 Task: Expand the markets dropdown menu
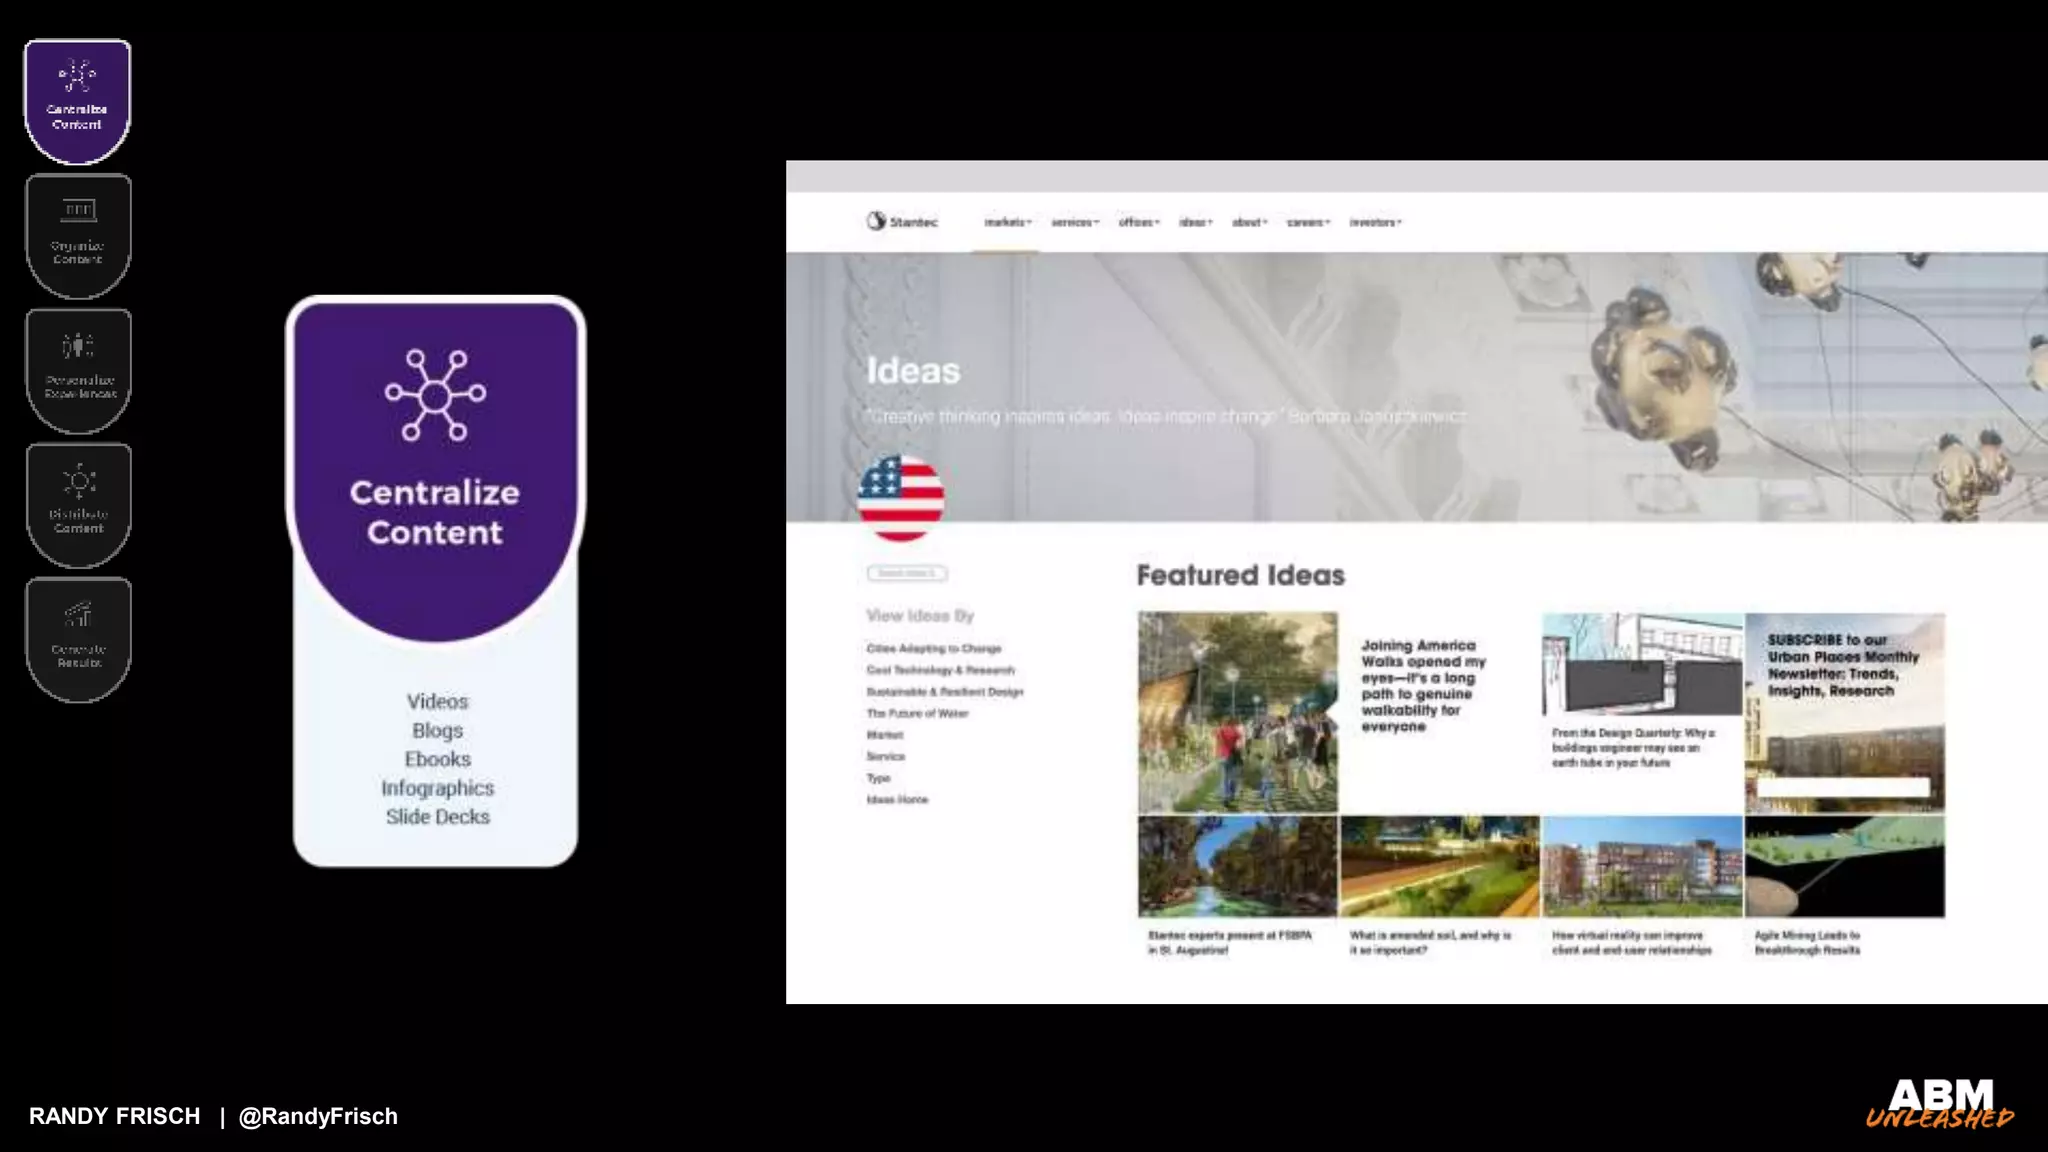1007,222
